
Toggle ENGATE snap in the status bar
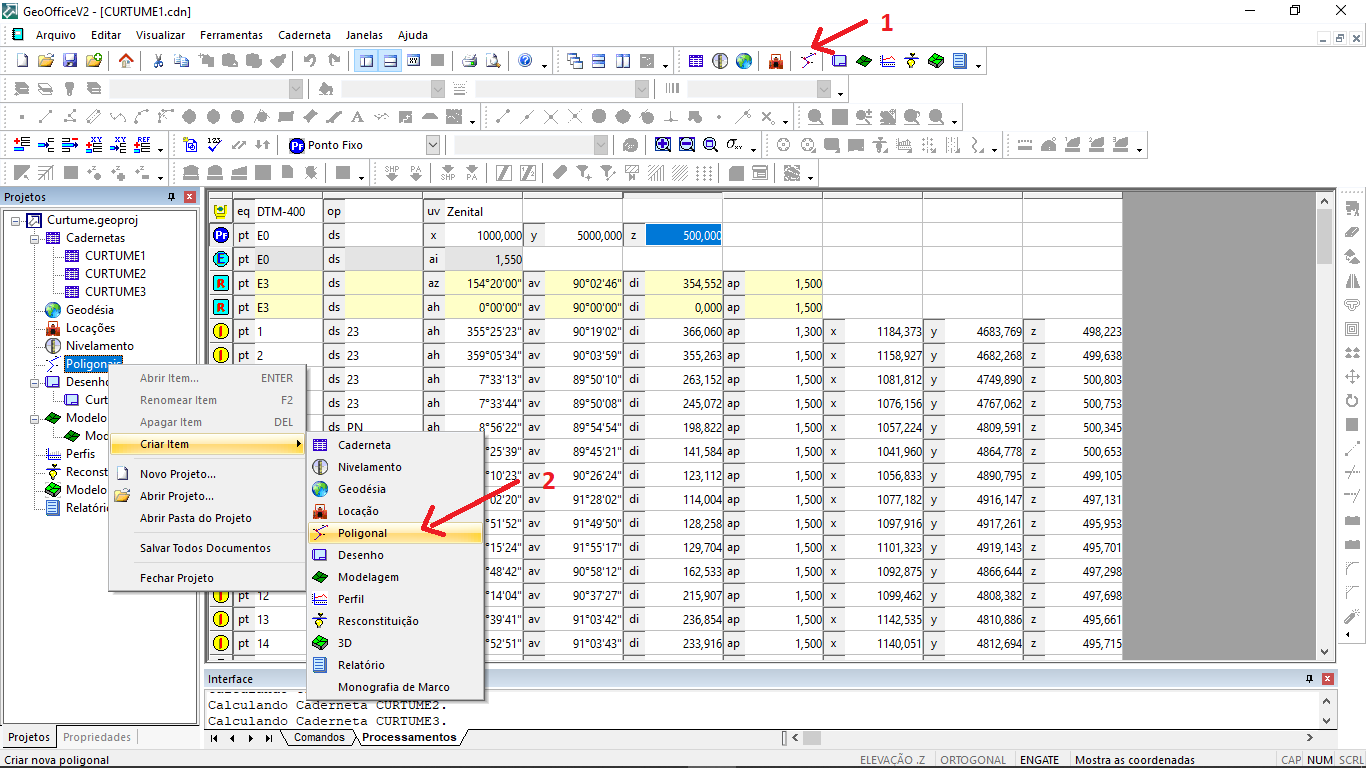point(1039,760)
